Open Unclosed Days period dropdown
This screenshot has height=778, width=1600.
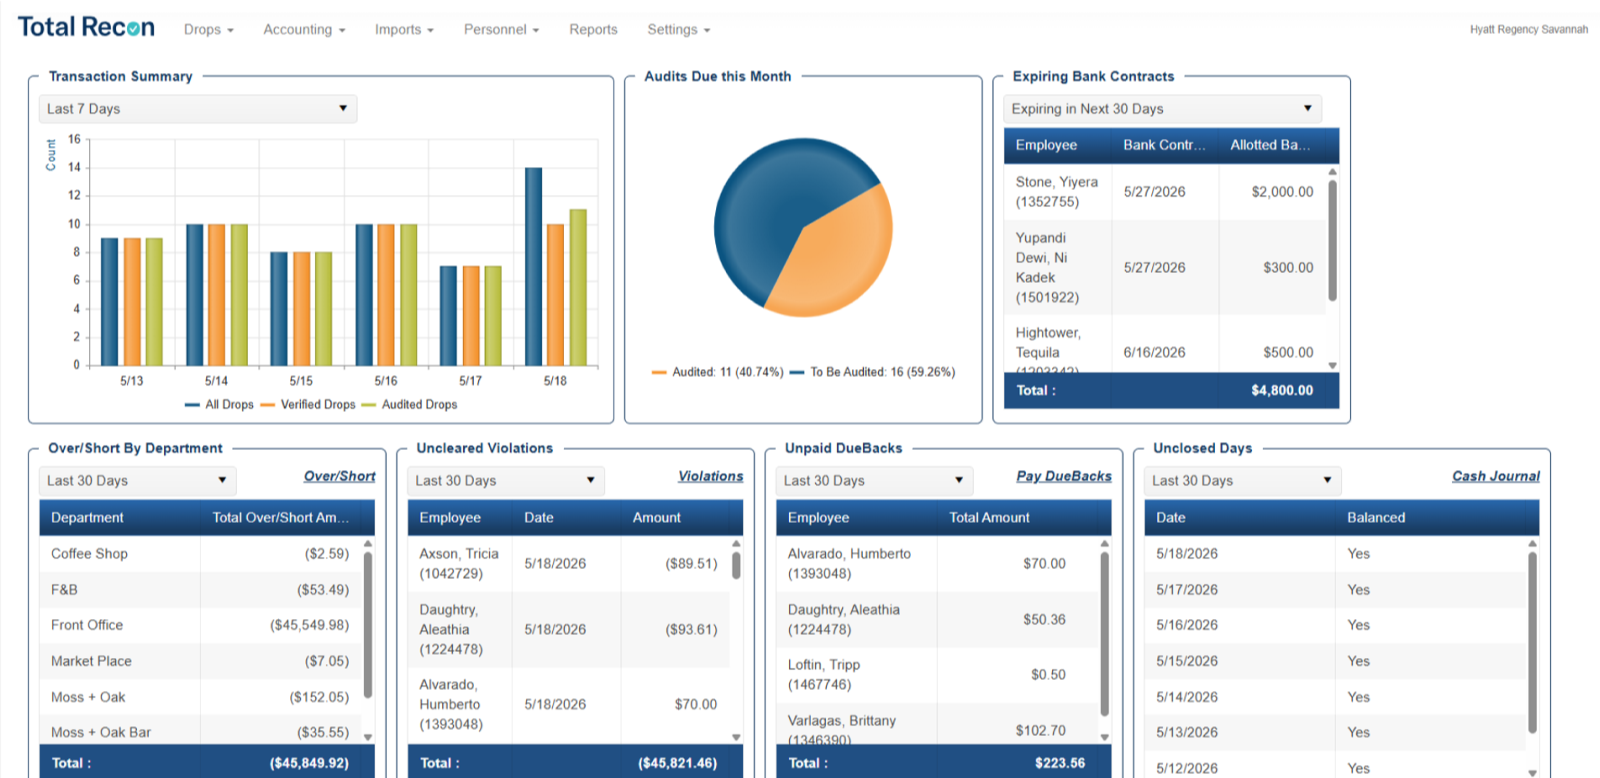(1242, 481)
